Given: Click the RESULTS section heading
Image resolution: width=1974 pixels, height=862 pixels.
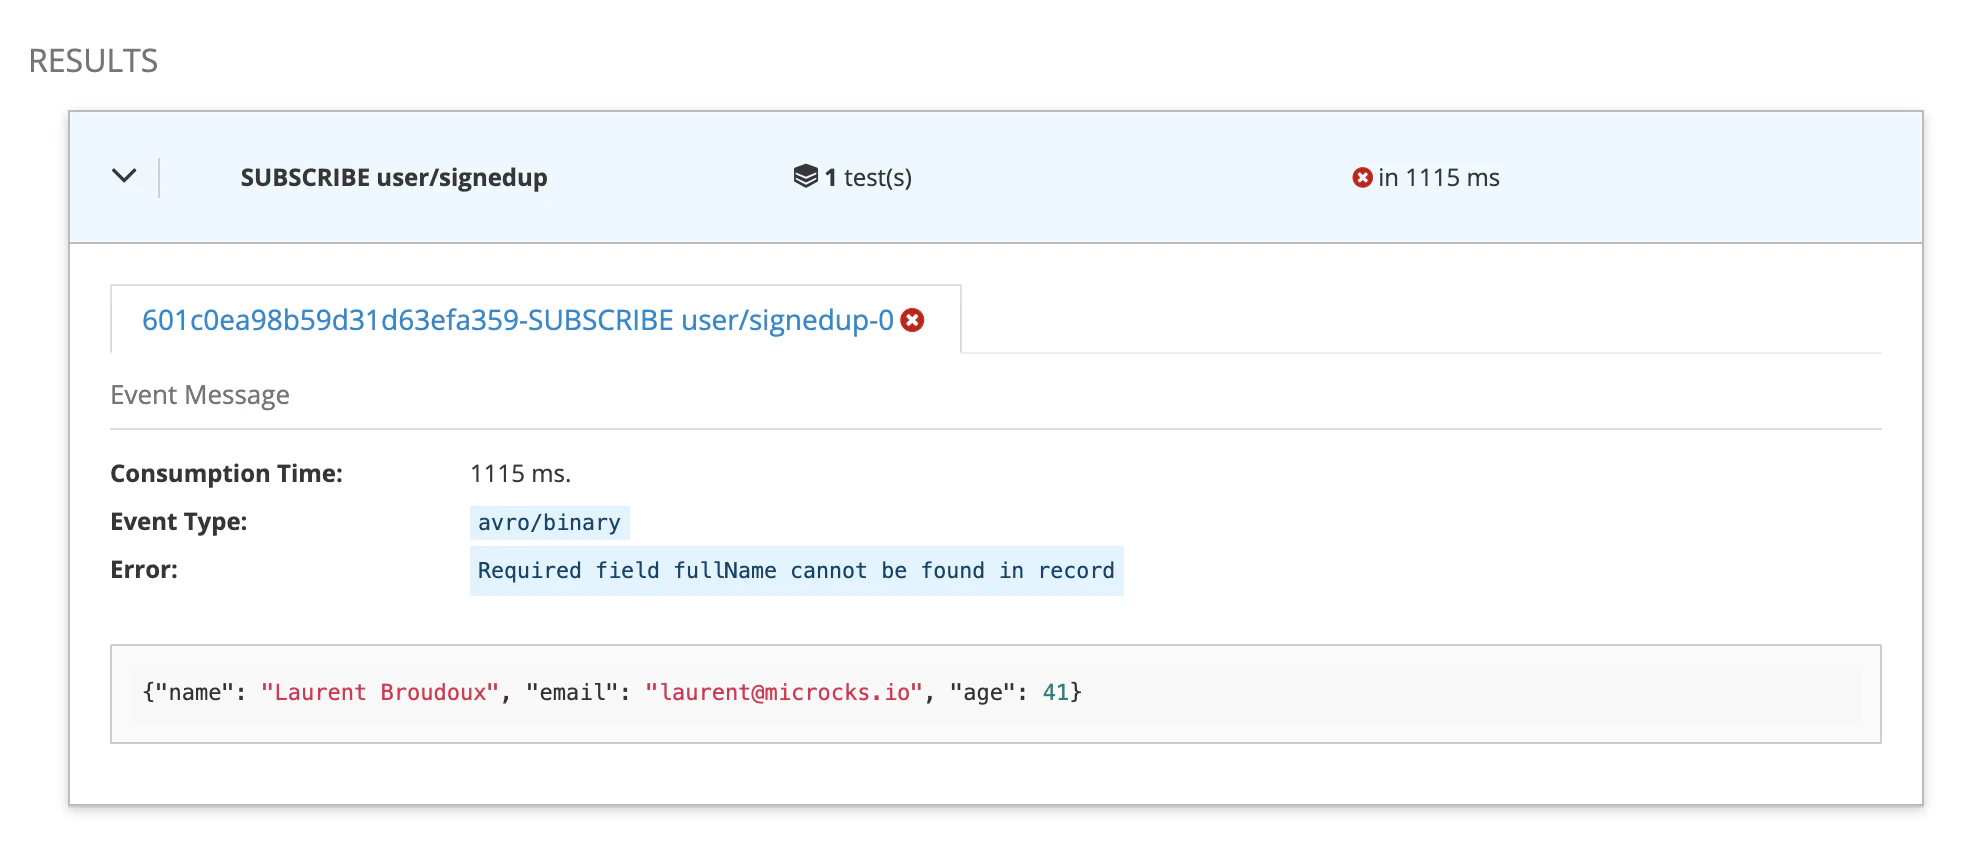Looking at the screenshot, I should click(93, 61).
